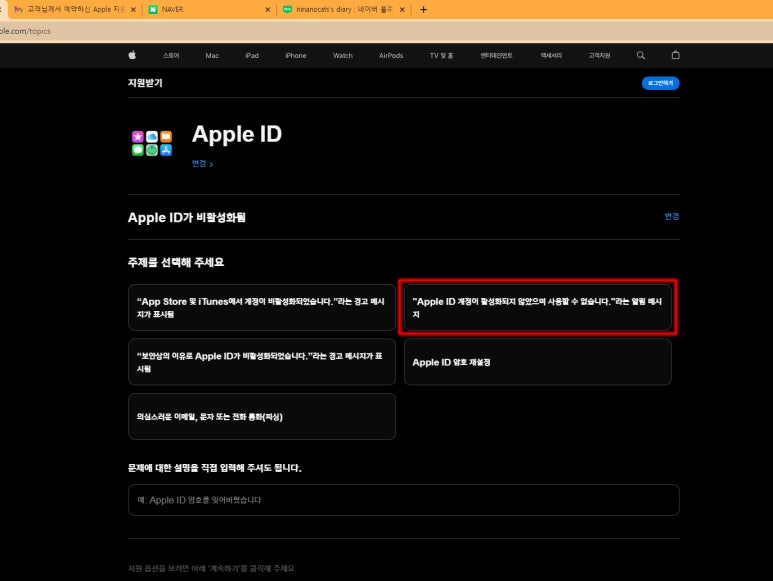Click the blog tab favicon
773x581 pixels.
[287, 9]
